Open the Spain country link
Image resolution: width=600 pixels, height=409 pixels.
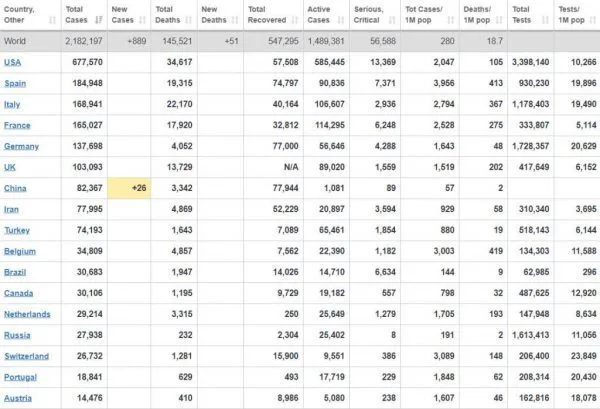[x=17, y=83]
